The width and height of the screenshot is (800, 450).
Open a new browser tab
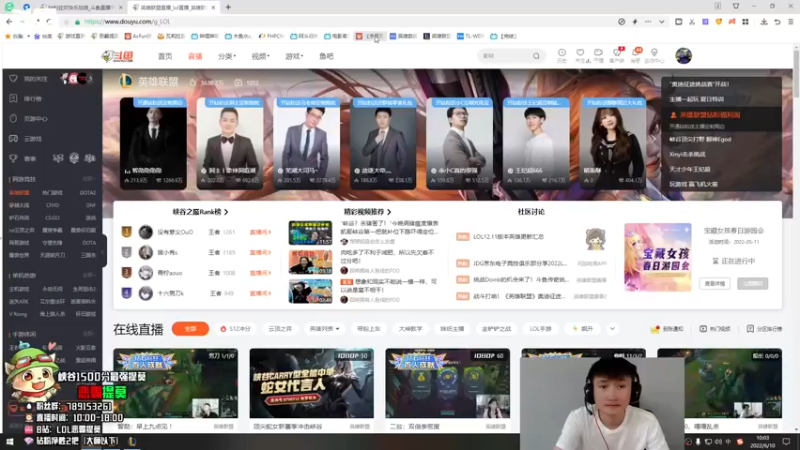point(228,7)
